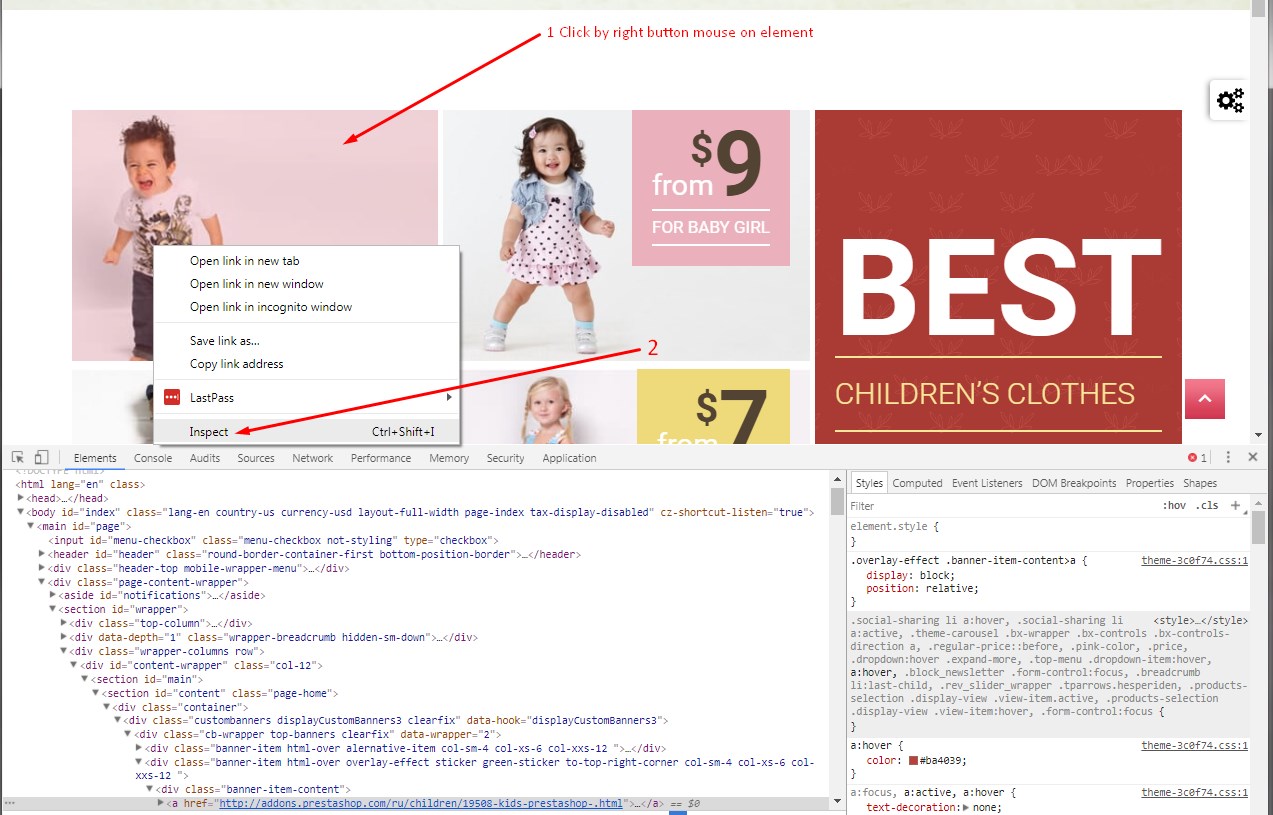Switch to the Console tab
Image resolution: width=1273 pixels, height=815 pixels.
tap(153, 458)
